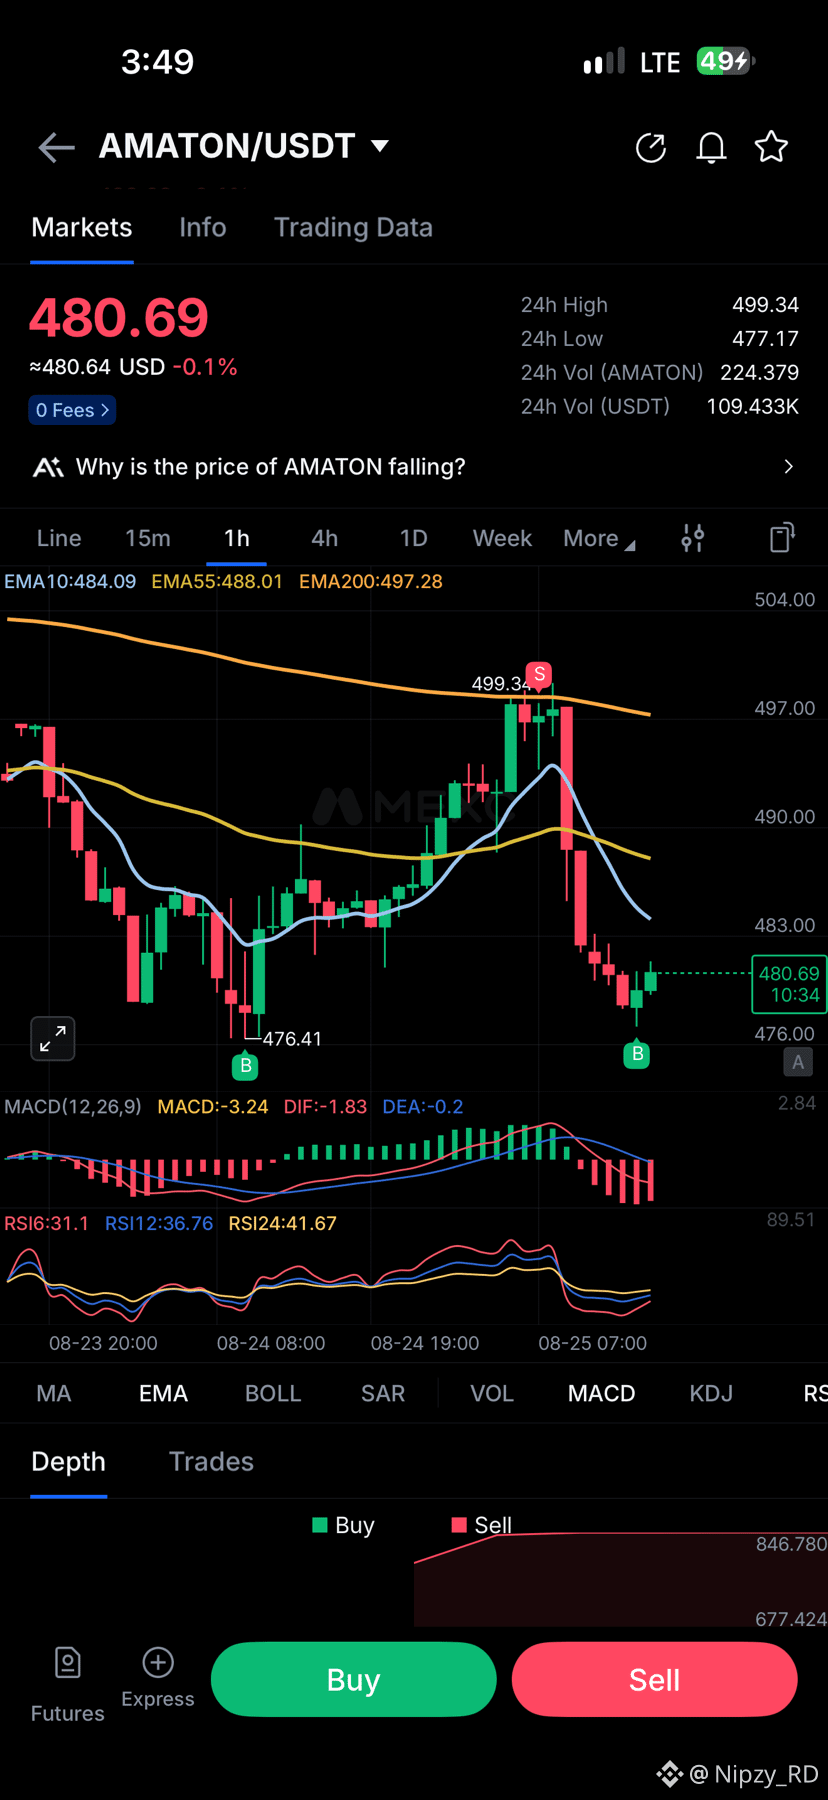
Task: Expand chart to fullscreen icon
Action: tap(53, 1039)
